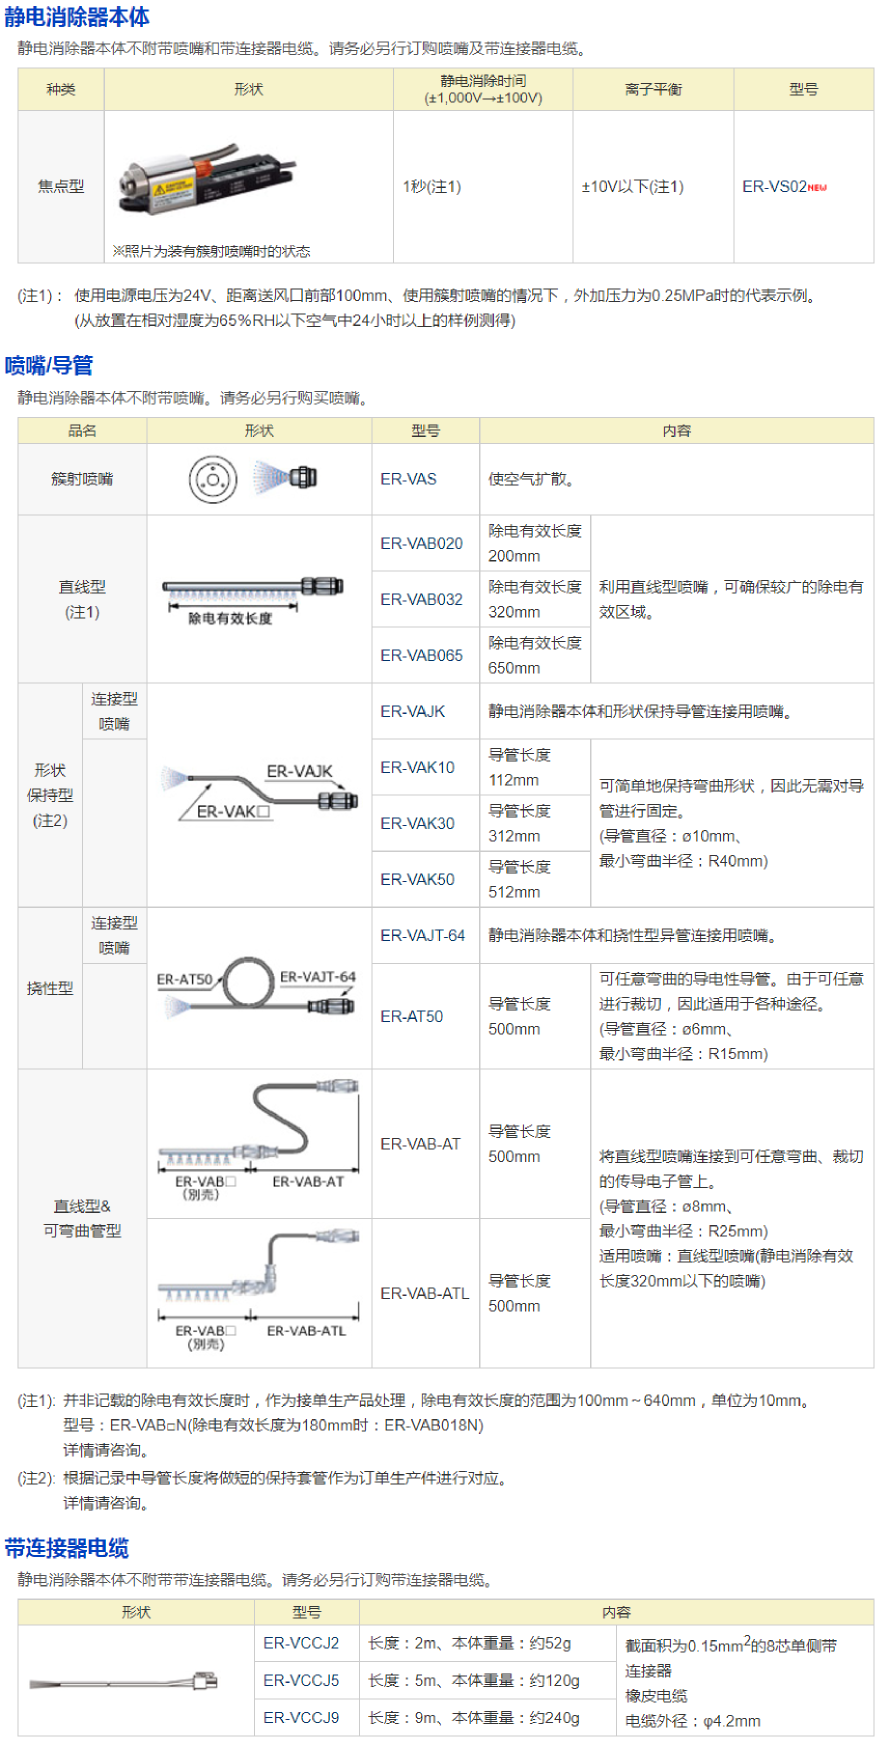Click the connector cable image
Screen dimensions: 890x1745
click(x=124, y=1681)
